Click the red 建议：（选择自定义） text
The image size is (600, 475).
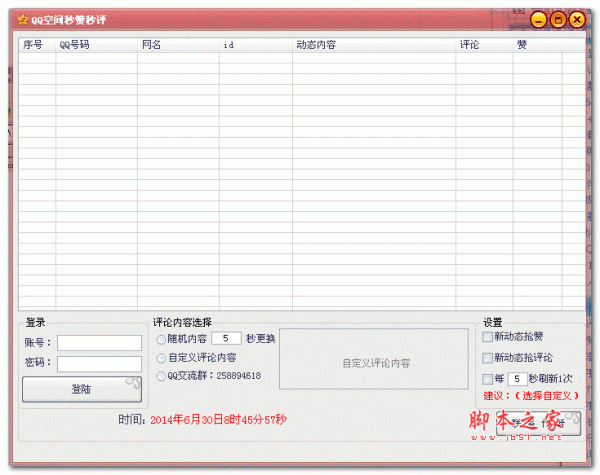pos(531,396)
